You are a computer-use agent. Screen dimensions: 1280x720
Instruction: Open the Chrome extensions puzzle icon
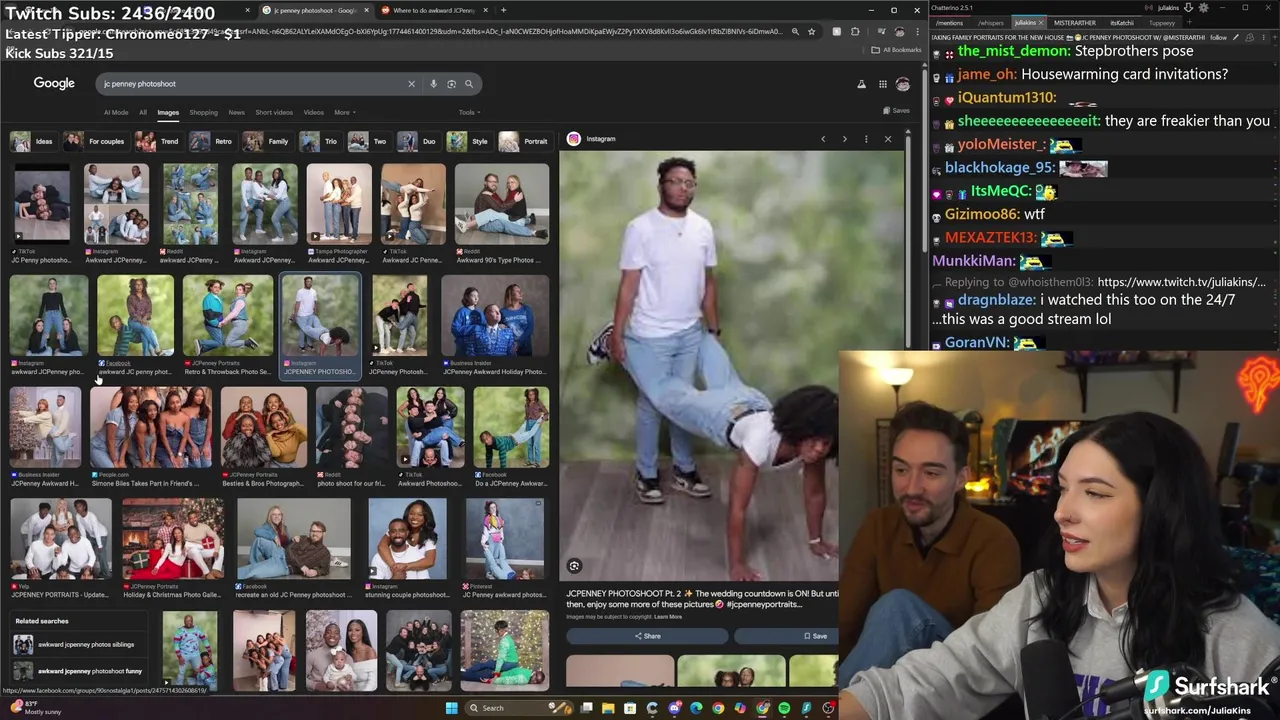coord(855,31)
